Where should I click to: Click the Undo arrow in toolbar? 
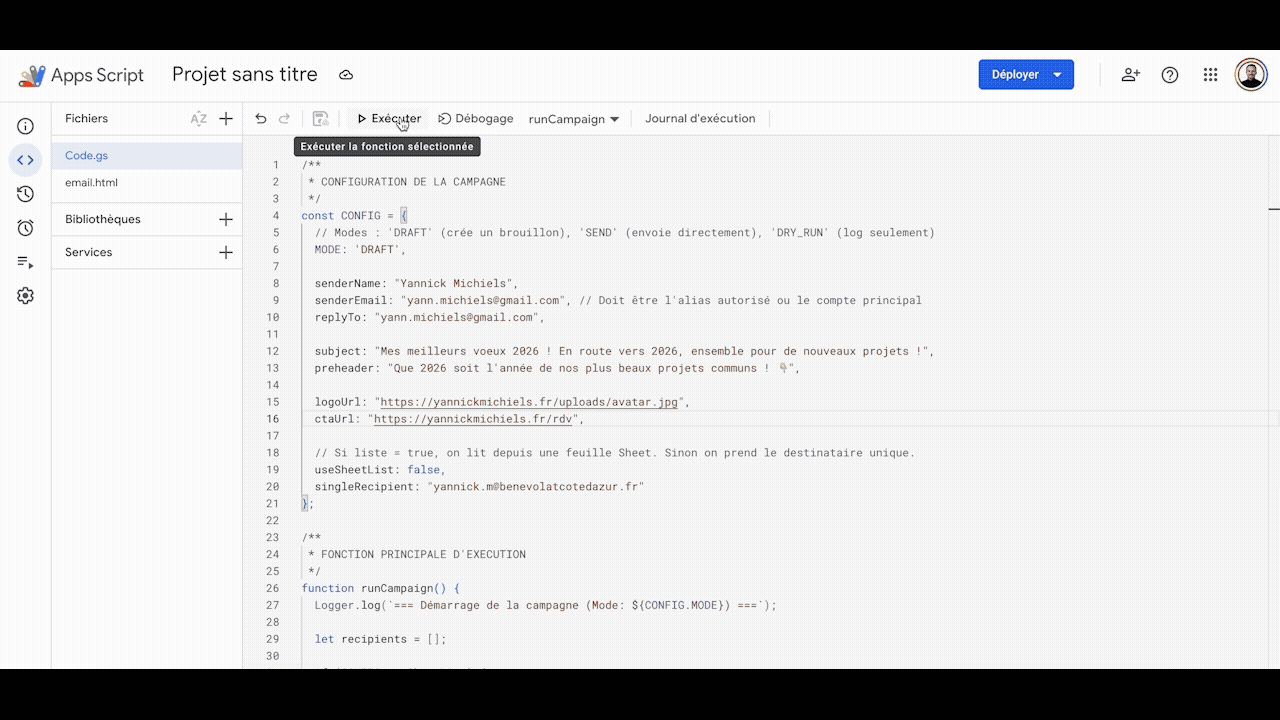pyautogui.click(x=261, y=119)
